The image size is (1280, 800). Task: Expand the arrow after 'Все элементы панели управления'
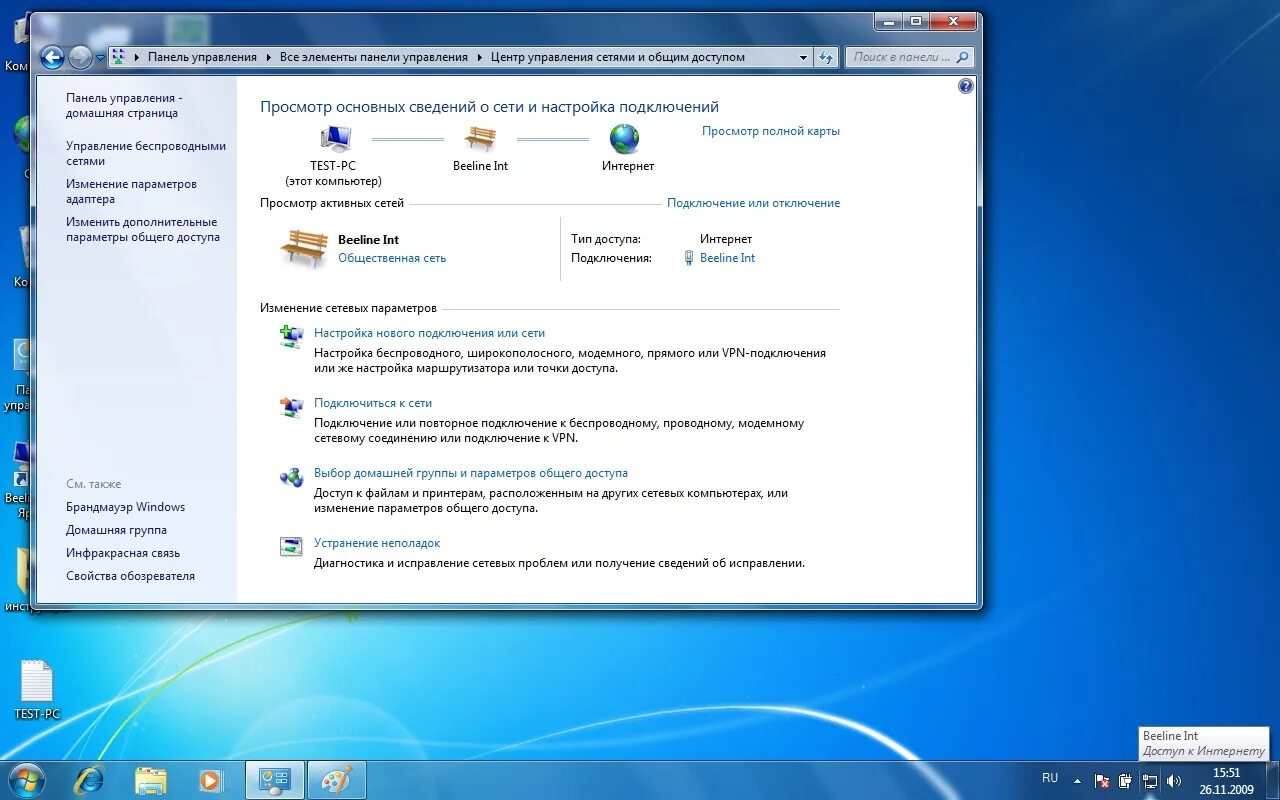click(x=478, y=57)
